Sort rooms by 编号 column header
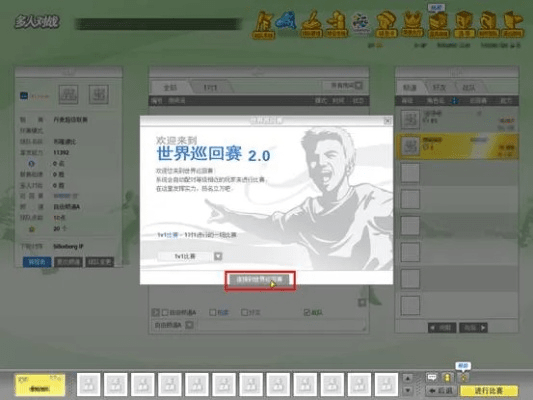Image resolution: width=533 pixels, height=400 pixels. point(157,101)
